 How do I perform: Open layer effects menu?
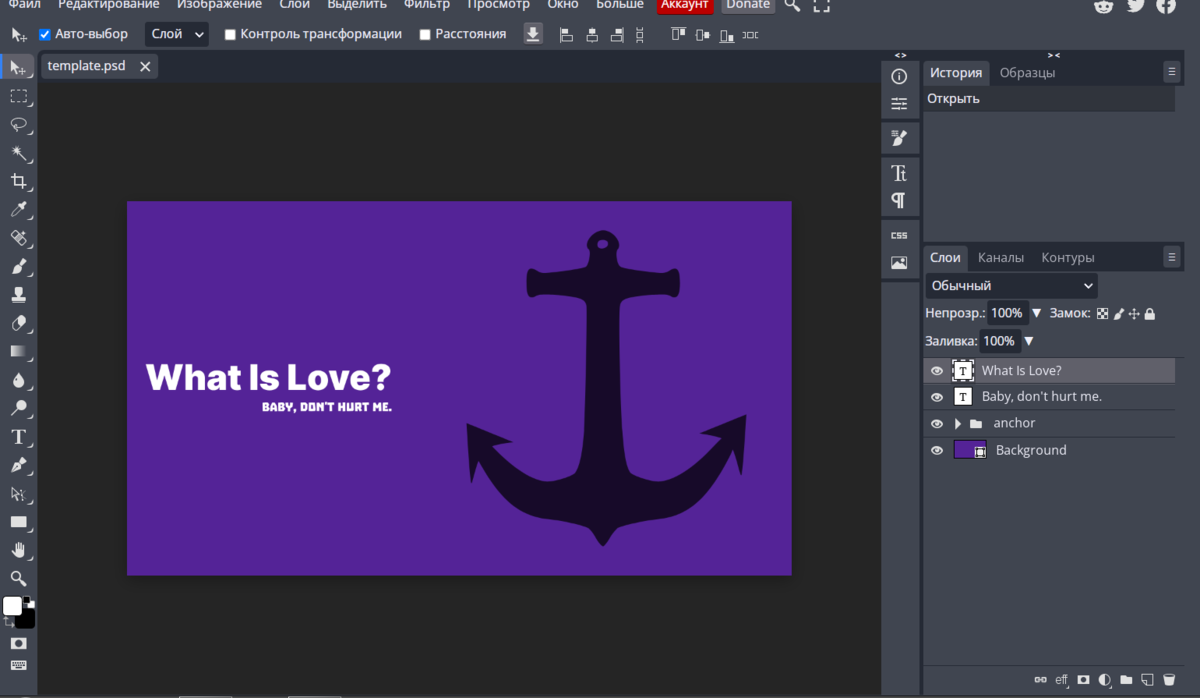(1061, 680)
